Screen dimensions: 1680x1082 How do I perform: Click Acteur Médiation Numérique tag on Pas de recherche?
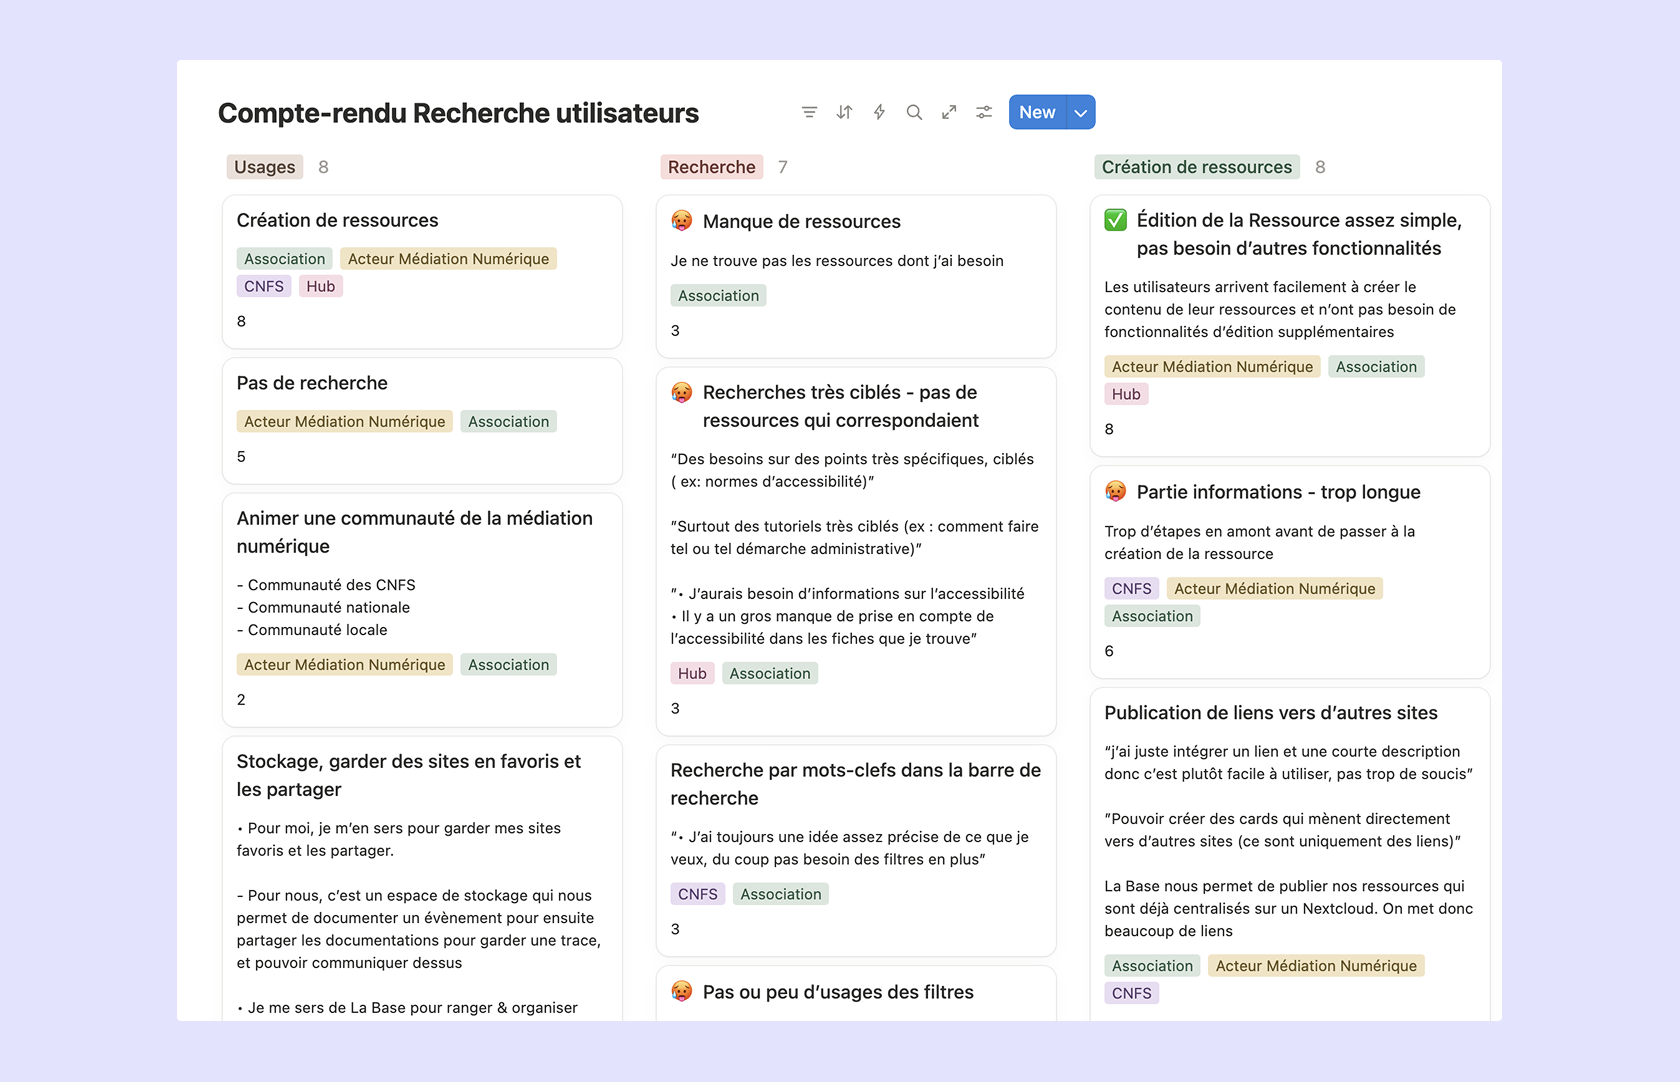tap(345, 422)
